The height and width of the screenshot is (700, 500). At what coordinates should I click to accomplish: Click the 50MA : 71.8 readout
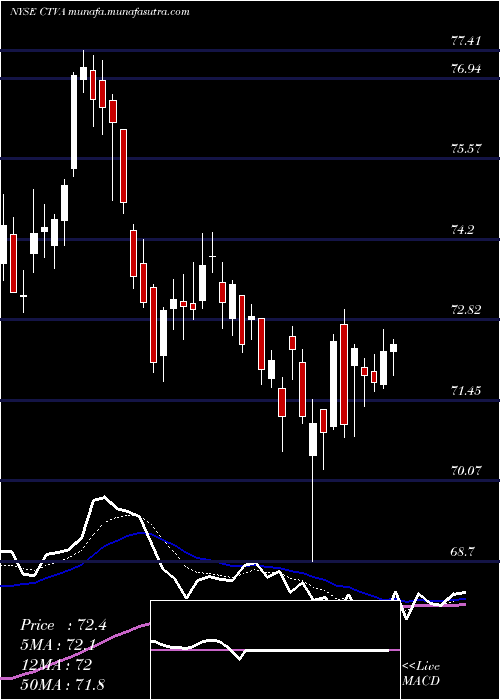point(62,684)
